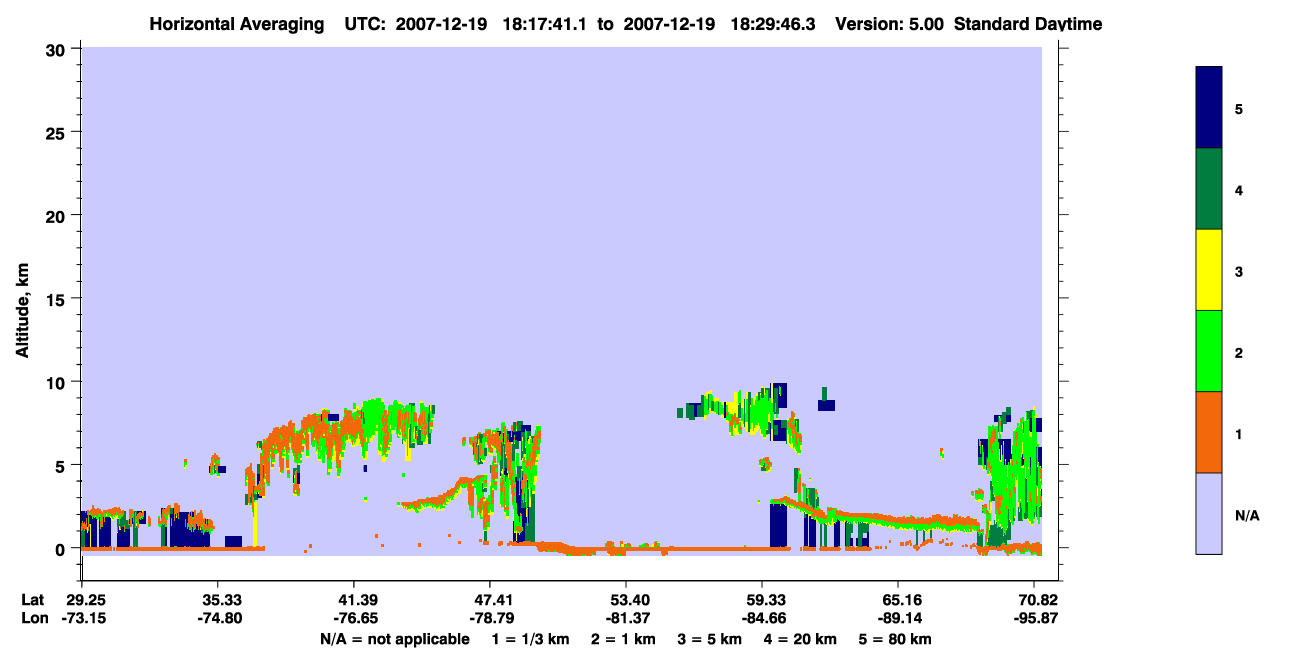Image resolution: width=1300 pixels, height=667 pixels.
Task: Click latitude value 29.25
Action: coord(84,600)
